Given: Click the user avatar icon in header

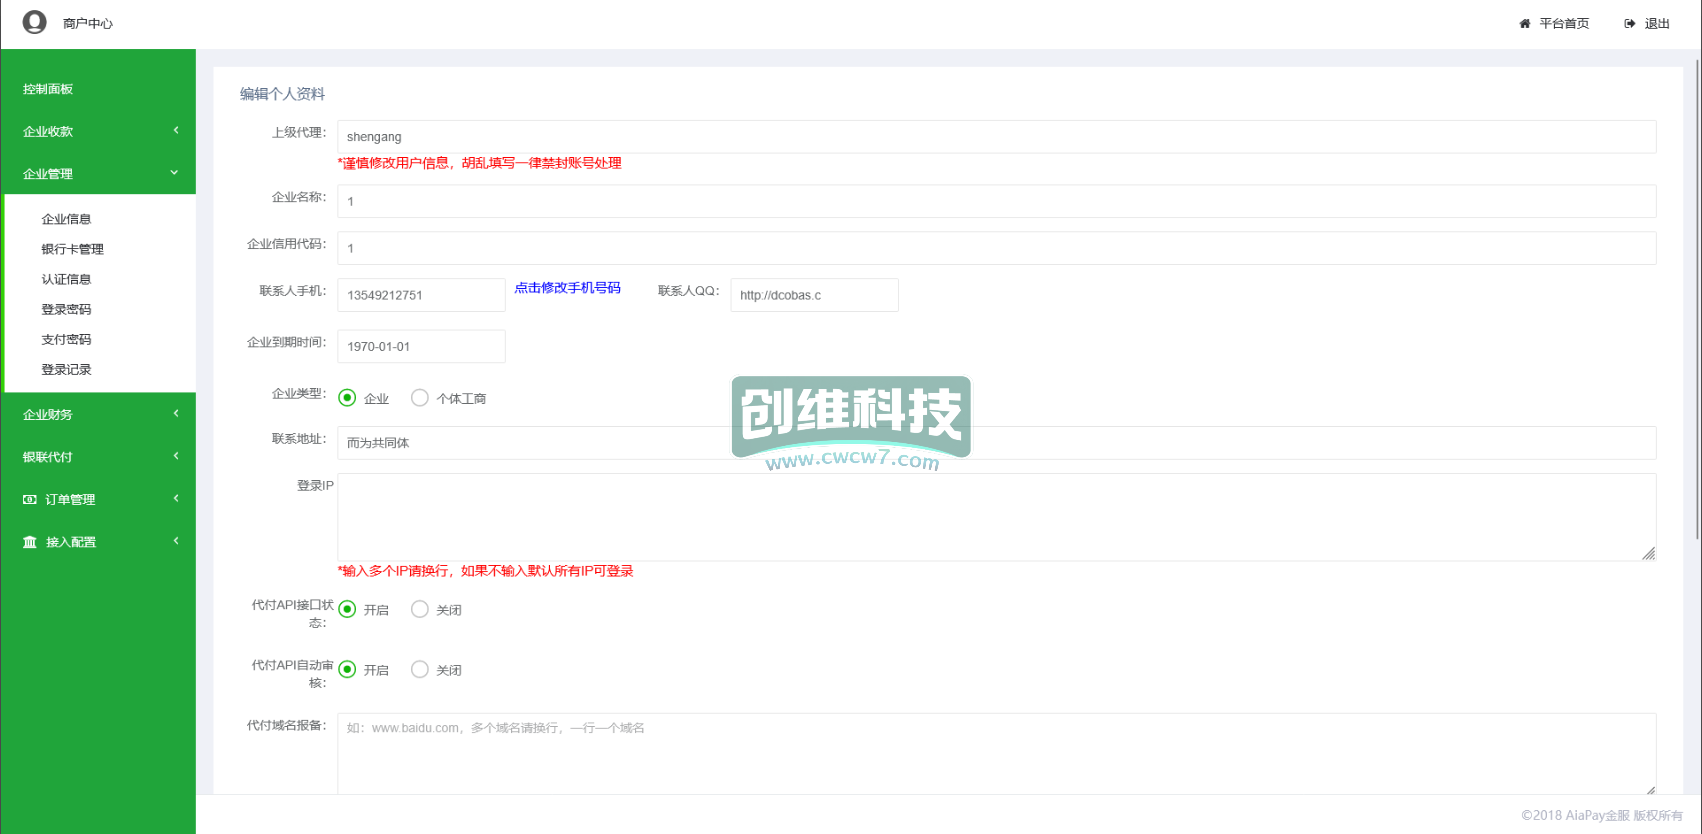Looking at the screenshot, I should [x=34, y=22].
